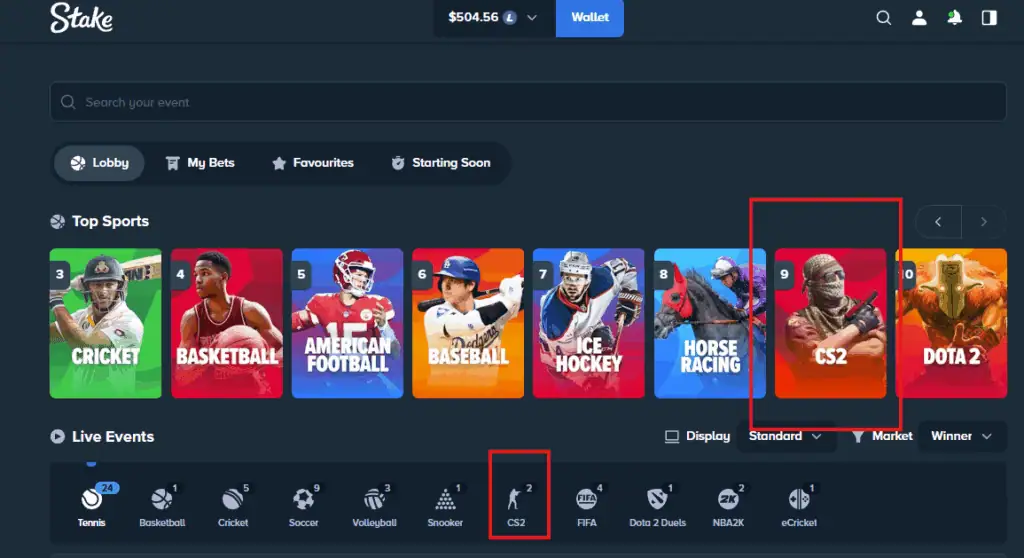Image resolution: width=1024 pixels, height=558 pixels.
Task: Expand the Winner market dropdown
Action: 961,436
